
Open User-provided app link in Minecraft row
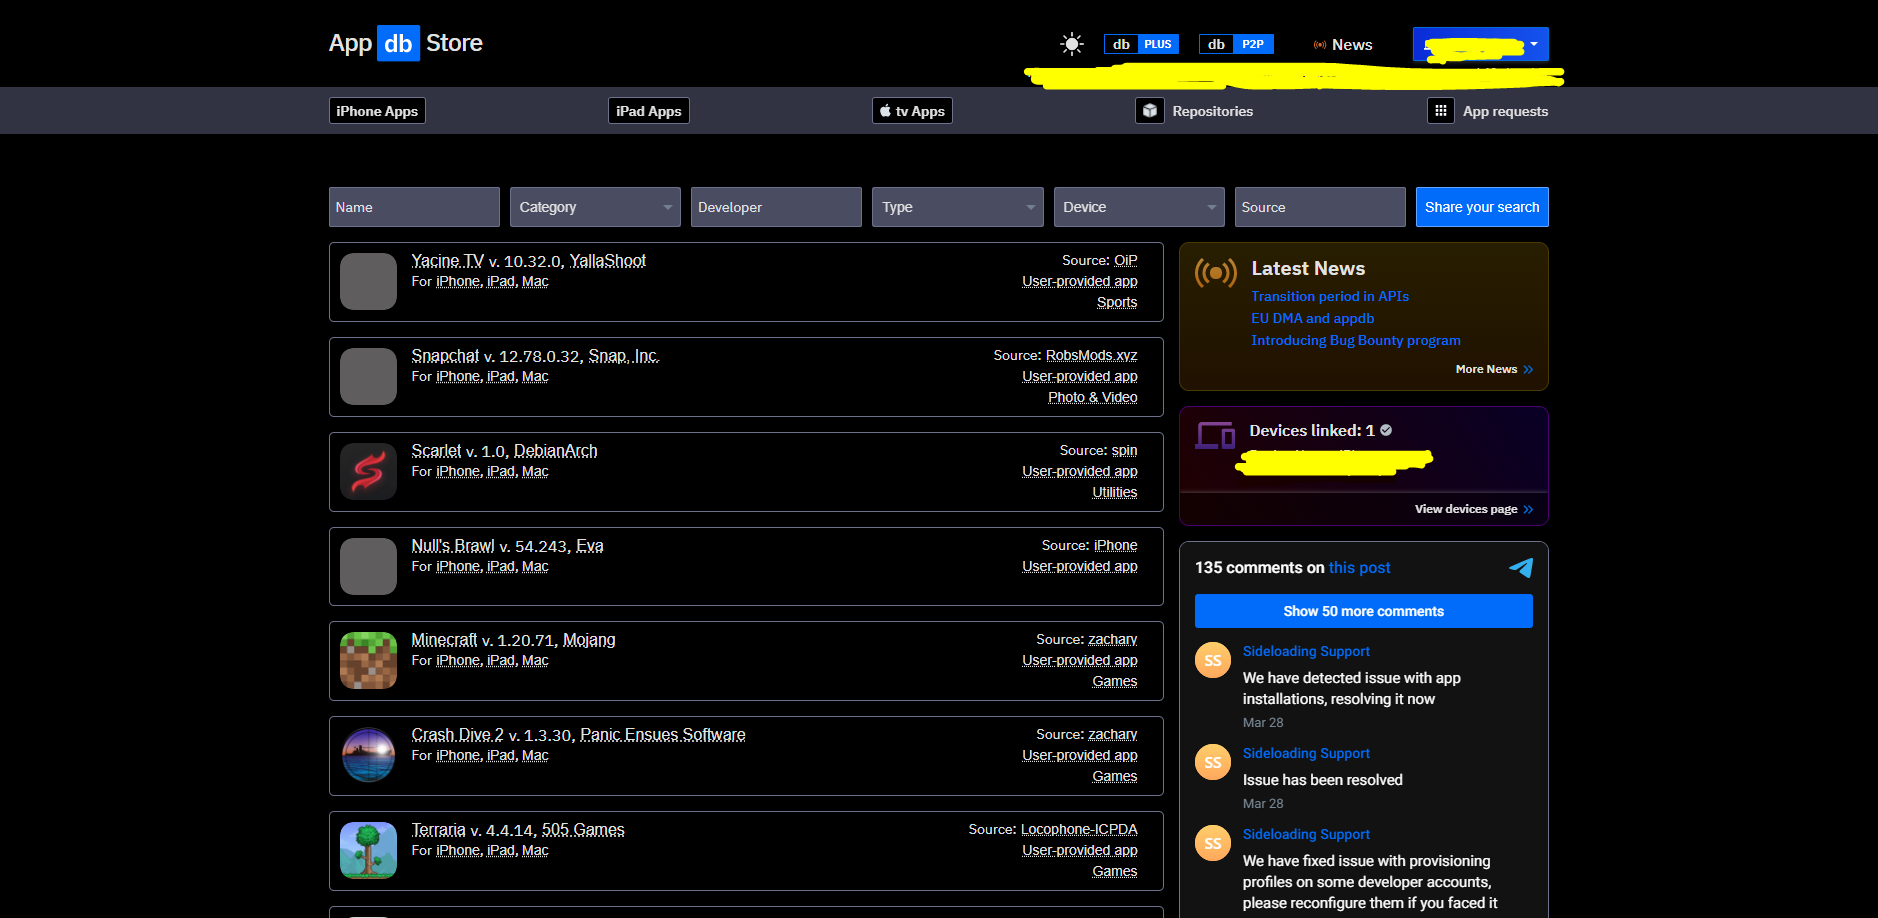(x=1080, y=660)
